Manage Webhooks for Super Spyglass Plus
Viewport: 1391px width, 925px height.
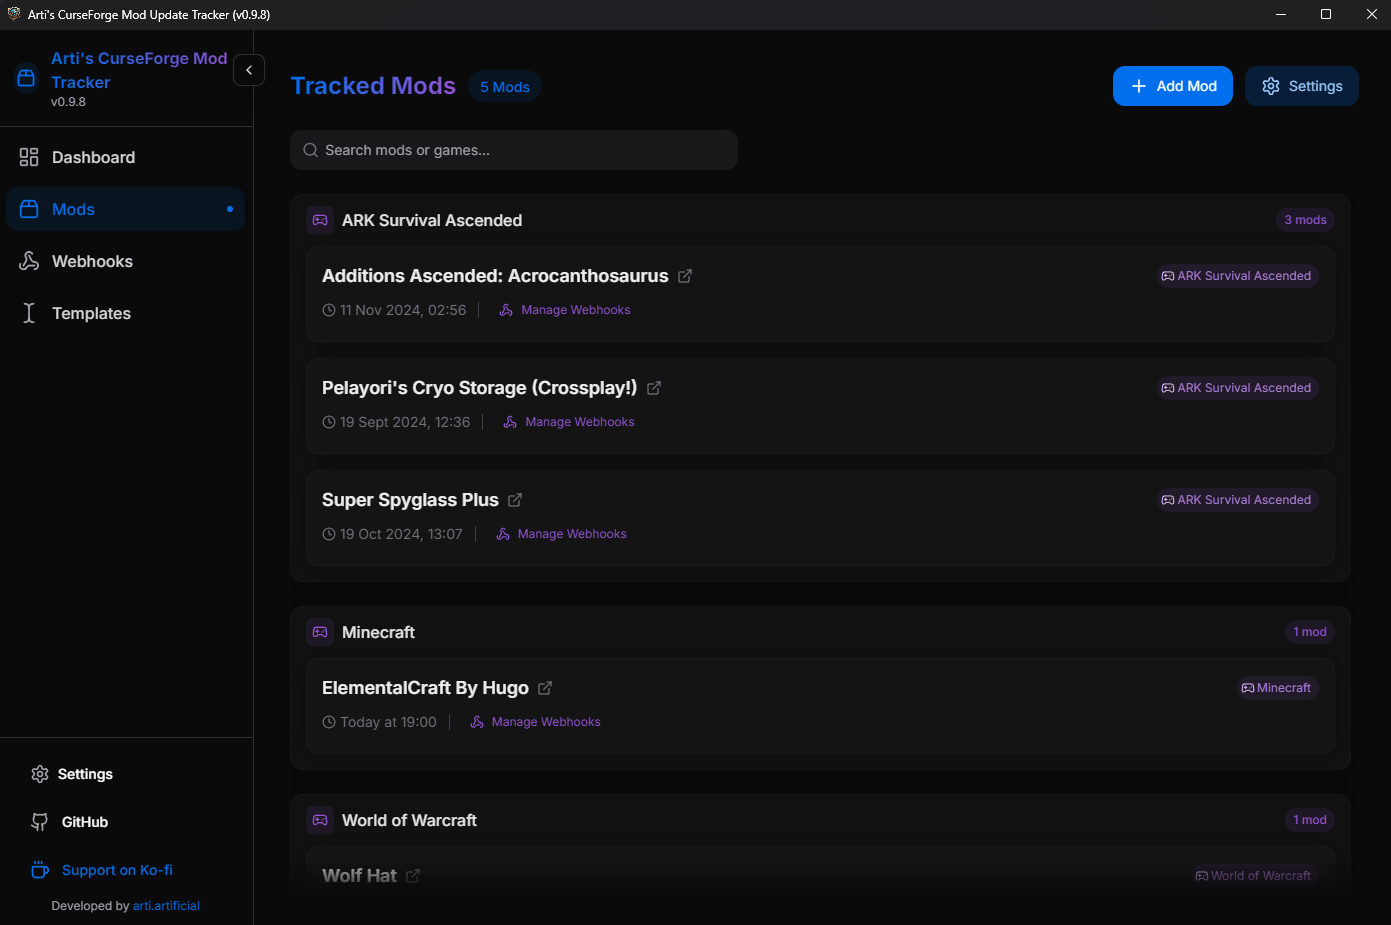tap(561, 534)
